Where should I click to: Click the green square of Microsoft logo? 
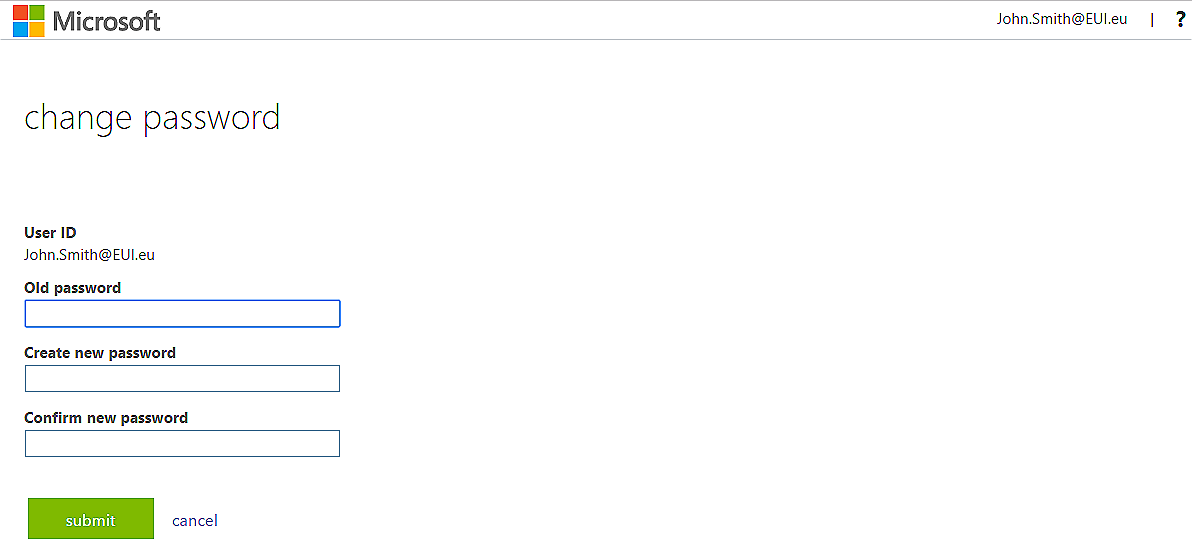(37, 12)
